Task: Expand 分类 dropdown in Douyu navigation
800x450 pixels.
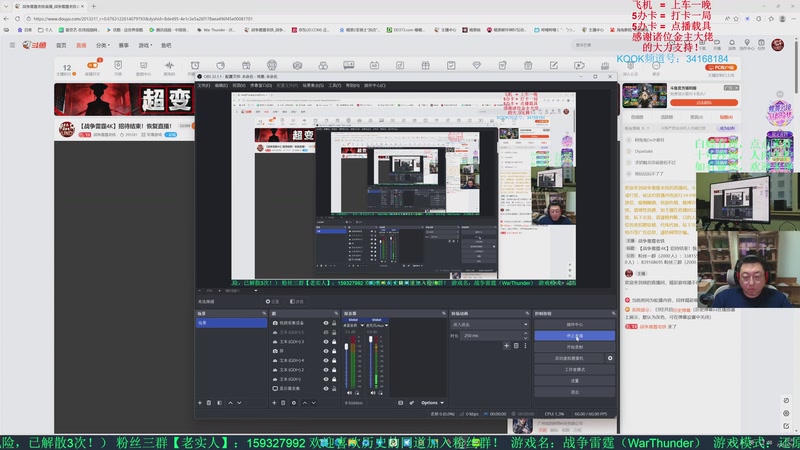Action: tap(103, 45)
